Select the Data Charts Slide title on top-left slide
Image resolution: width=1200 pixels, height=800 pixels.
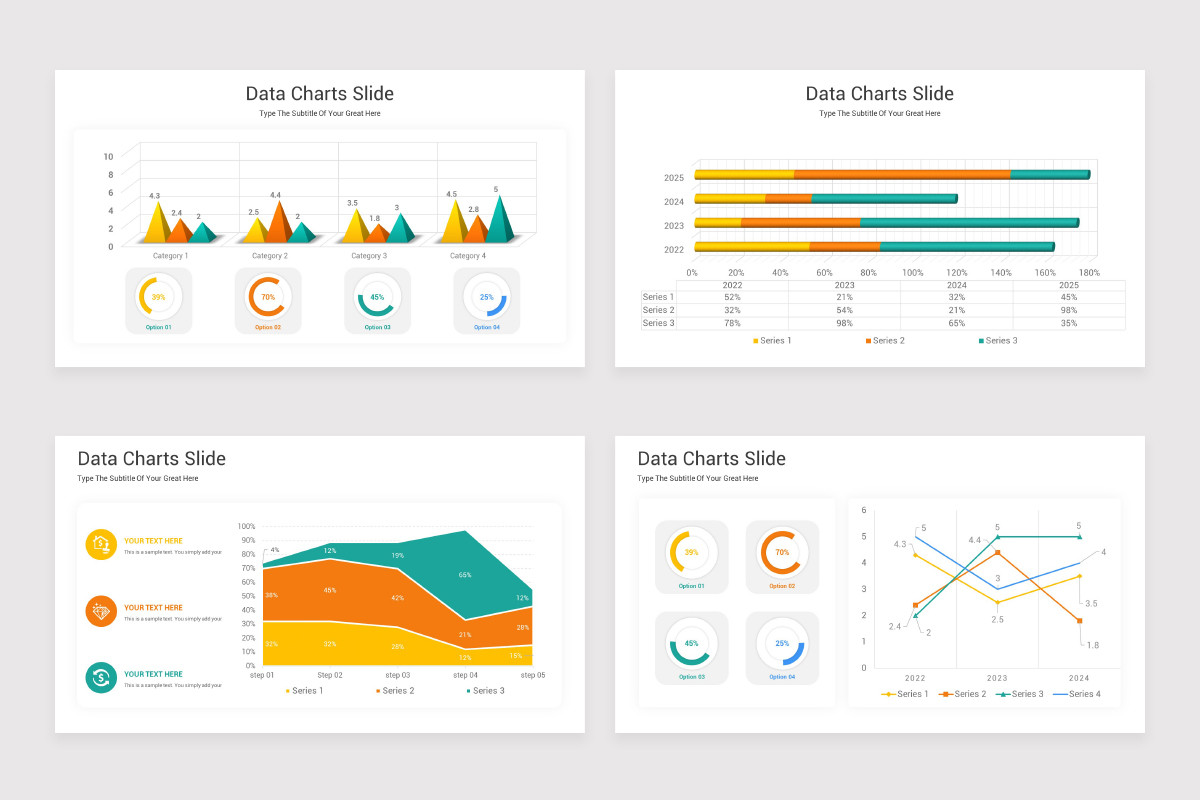tap(320, 93)
